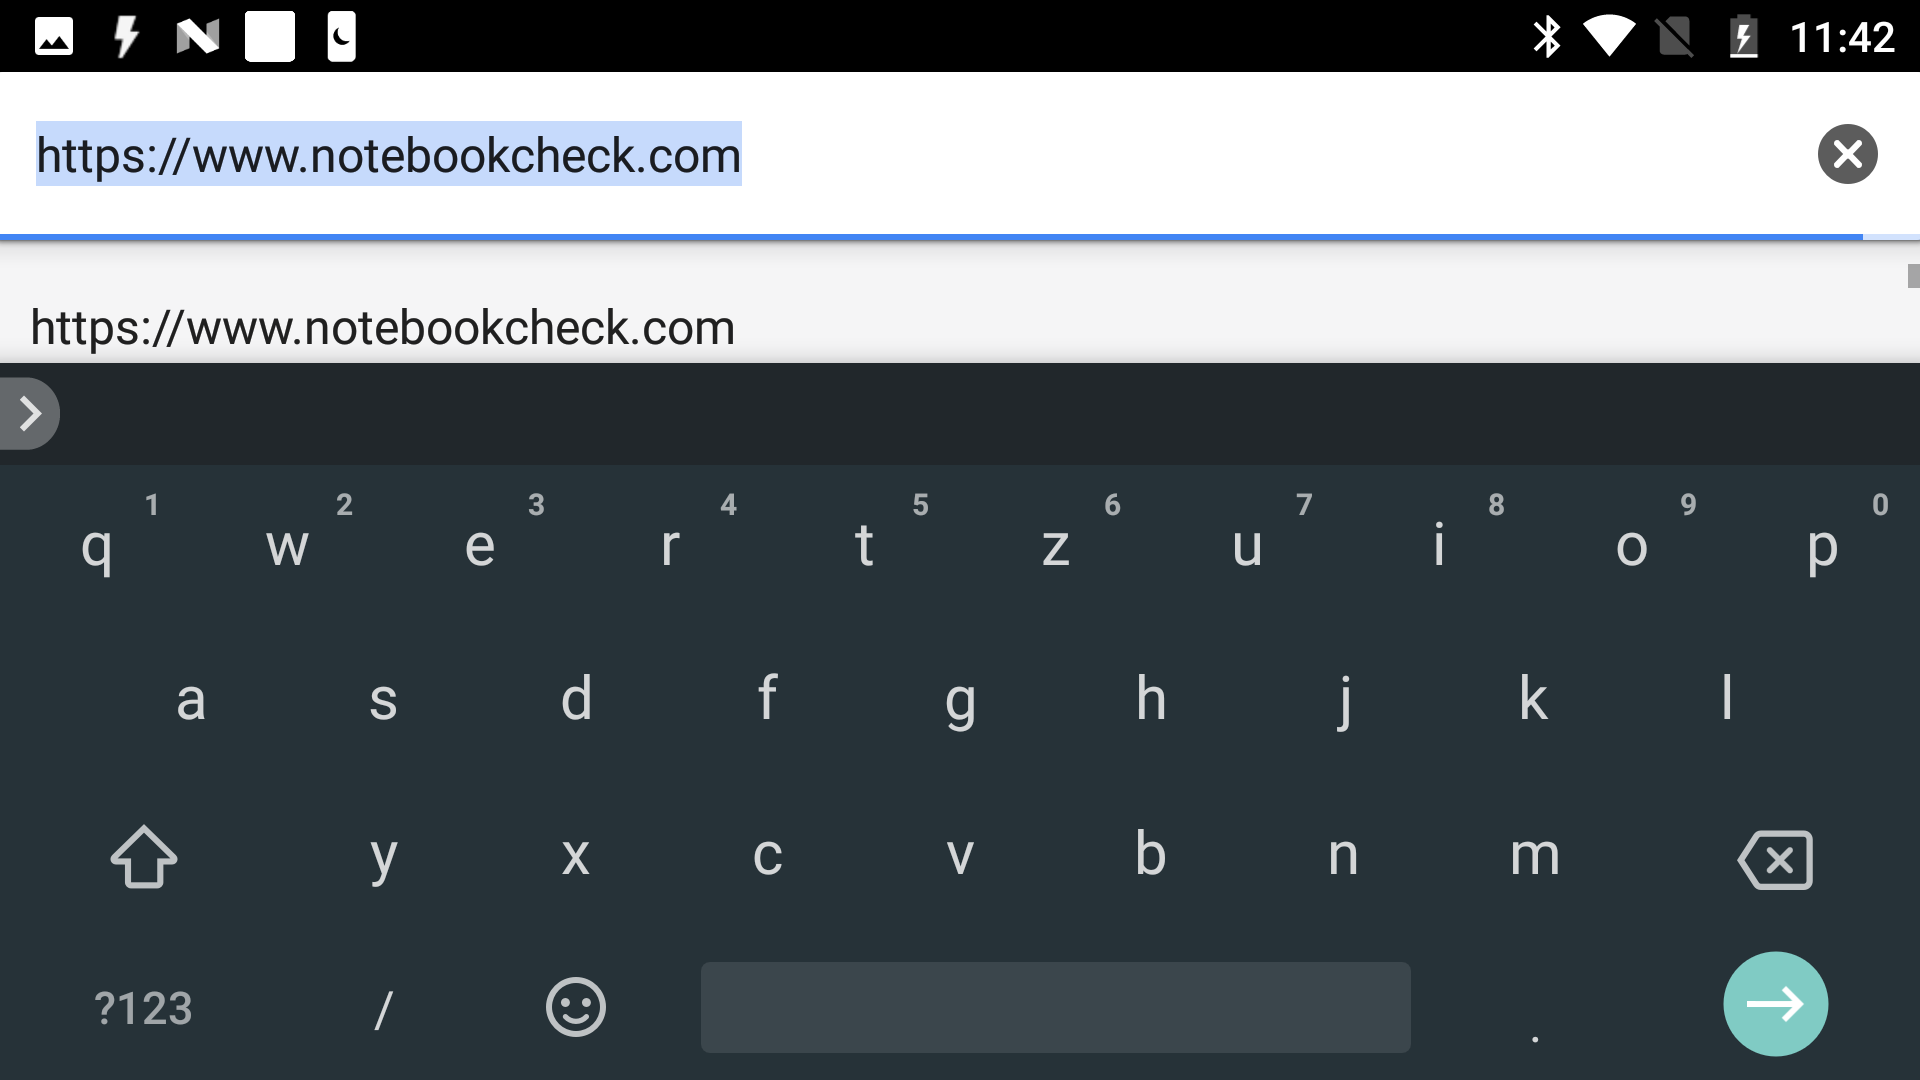Tap the gallery image notification icon
The width and height of the screenshot is (1920, 1080).
tap(54, 37)
